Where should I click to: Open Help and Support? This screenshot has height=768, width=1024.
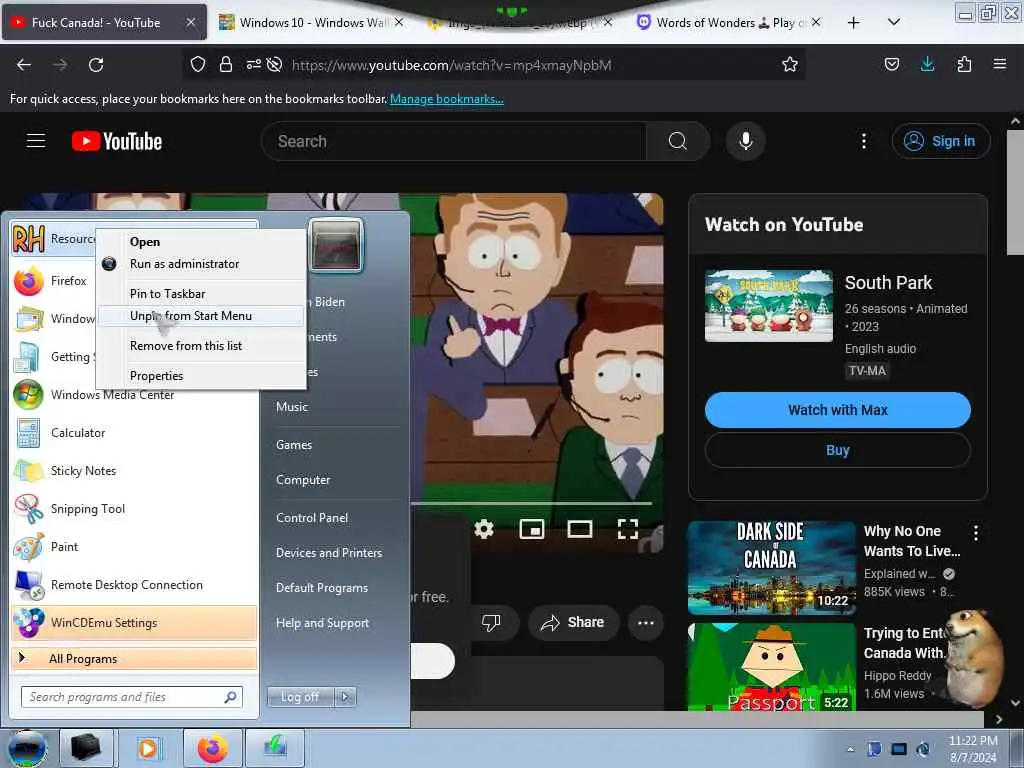(323, 623)
